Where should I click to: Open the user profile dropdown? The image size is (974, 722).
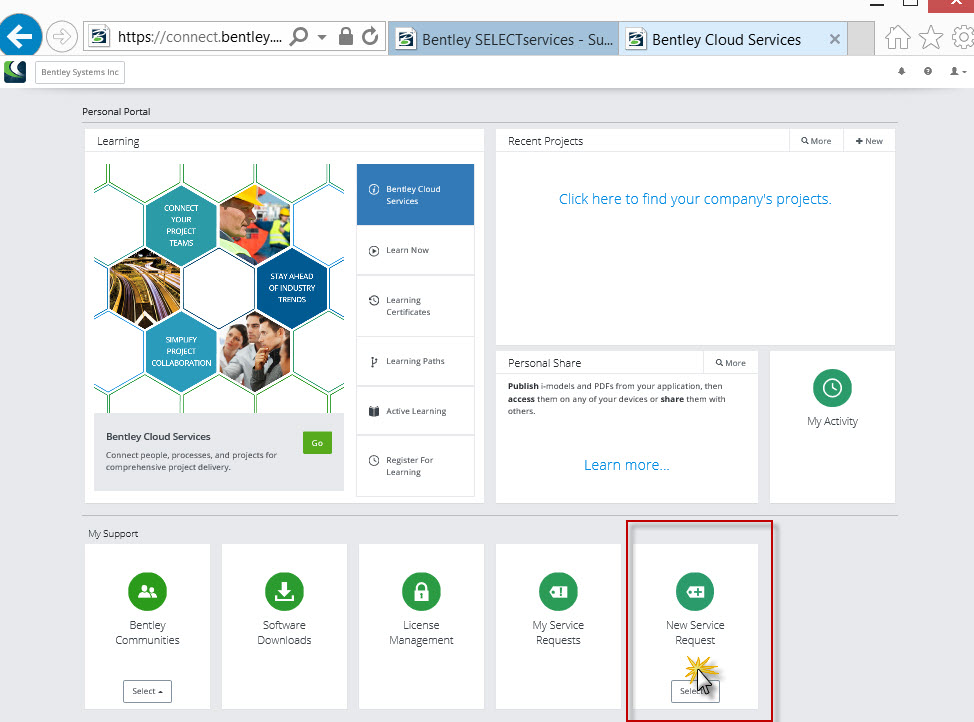[957, 72]
